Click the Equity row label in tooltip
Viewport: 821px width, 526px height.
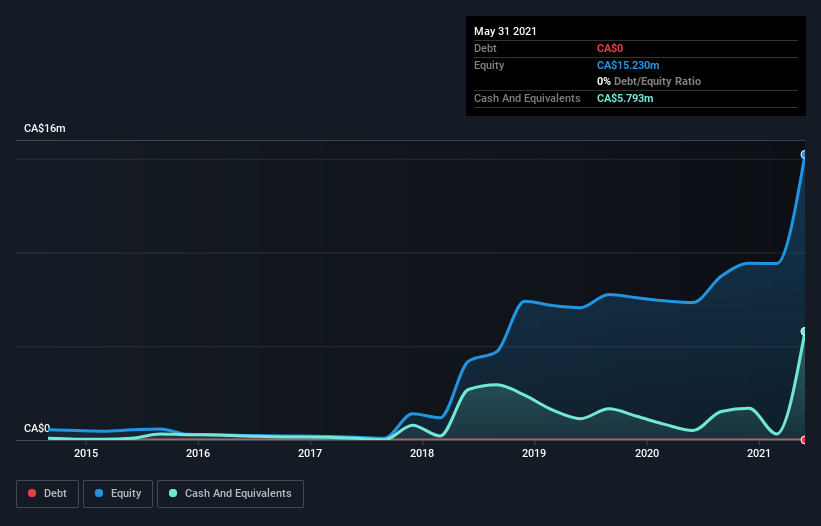pyautogui.click(x=489, y=65)
